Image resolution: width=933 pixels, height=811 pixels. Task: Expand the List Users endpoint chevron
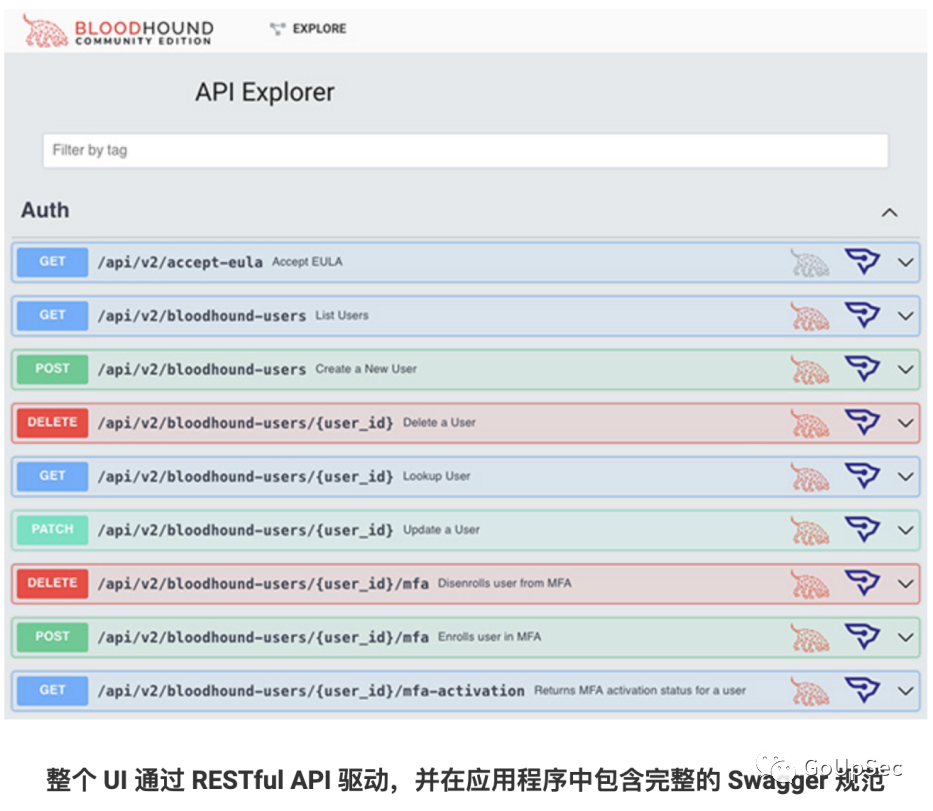click(906, 316)
